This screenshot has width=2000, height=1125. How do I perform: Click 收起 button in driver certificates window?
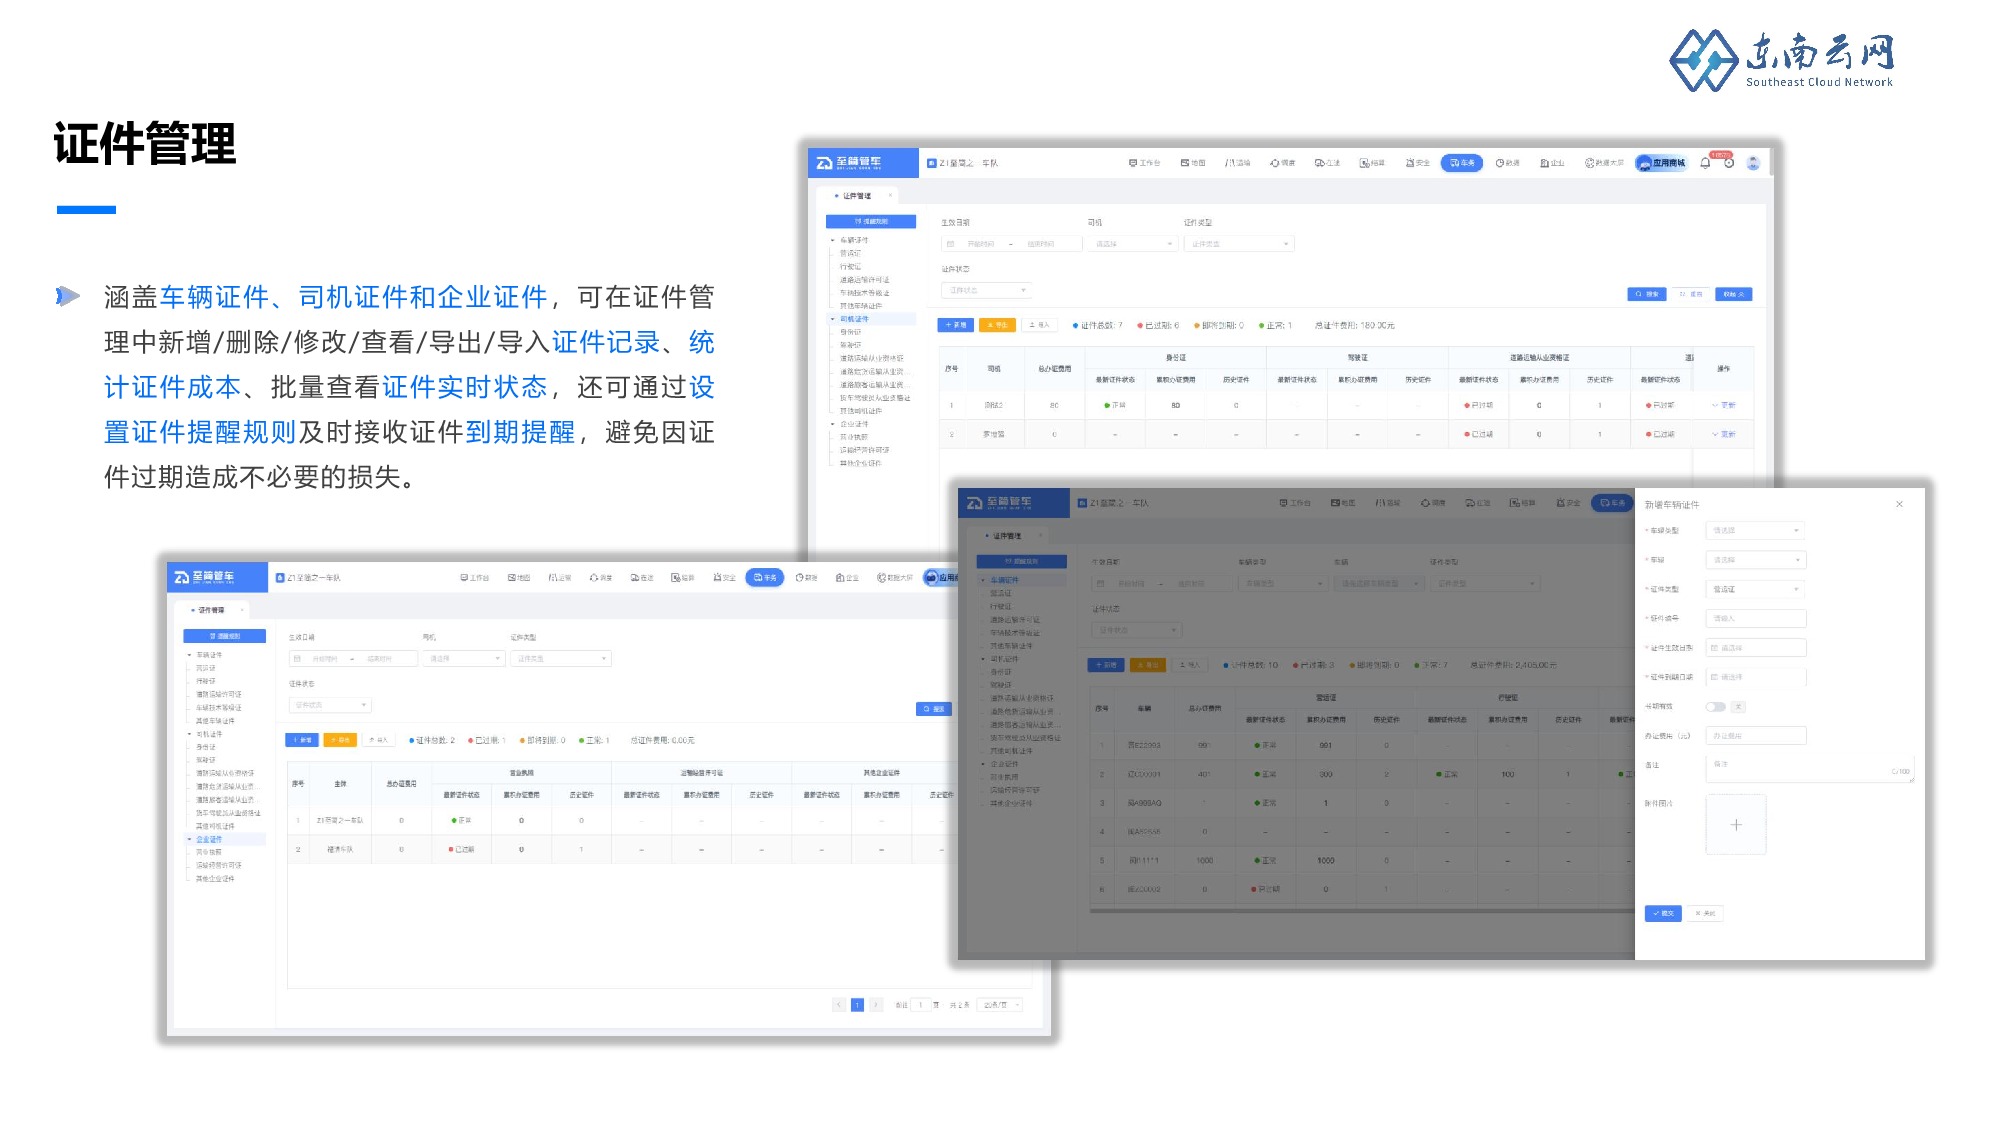tap(1734, 294)
